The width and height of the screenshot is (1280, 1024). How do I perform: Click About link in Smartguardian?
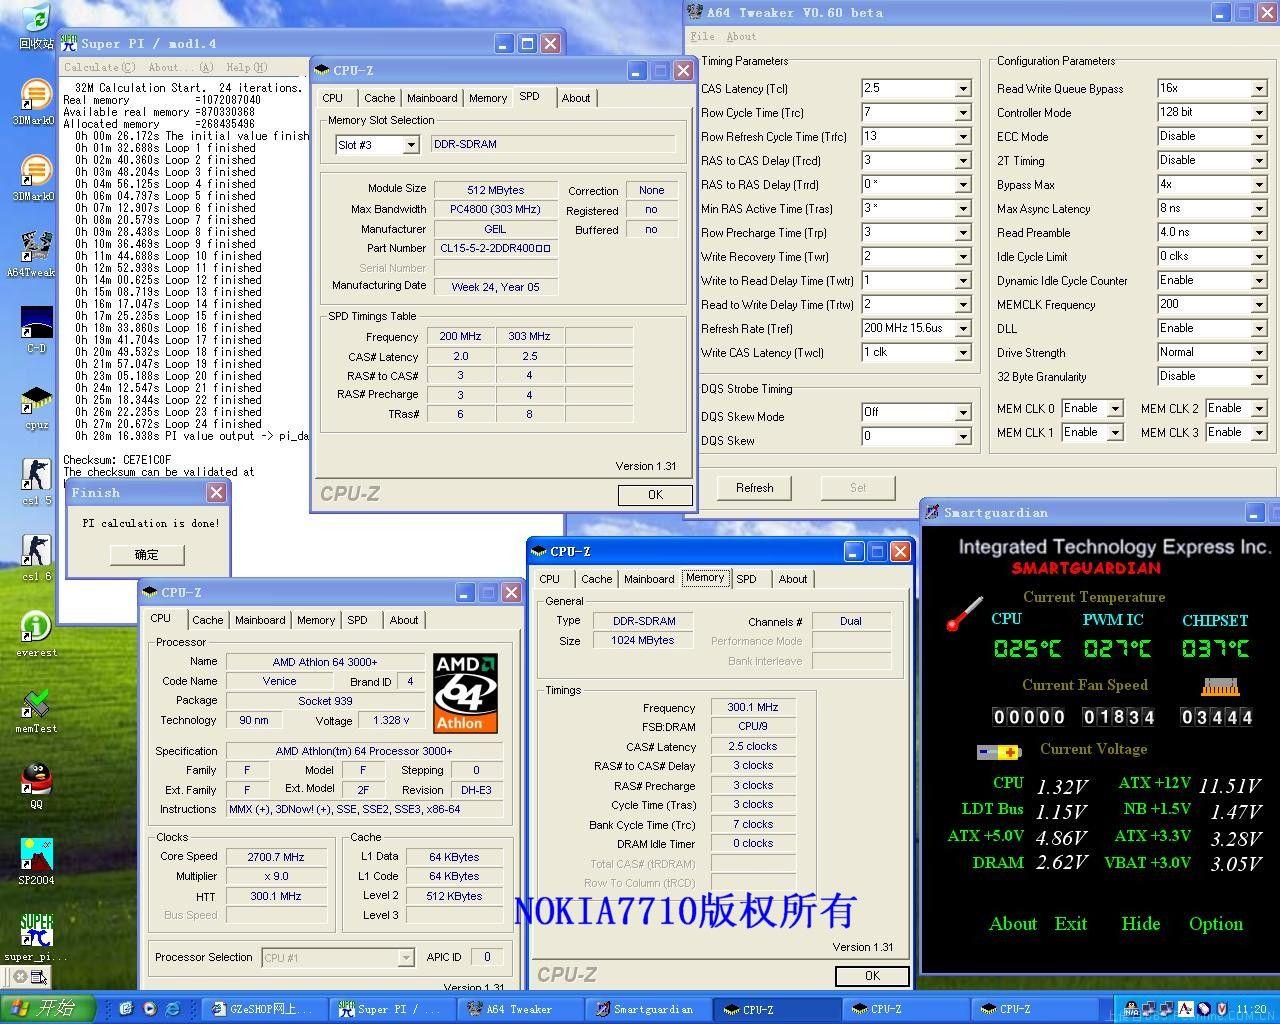pos(1013,924)
